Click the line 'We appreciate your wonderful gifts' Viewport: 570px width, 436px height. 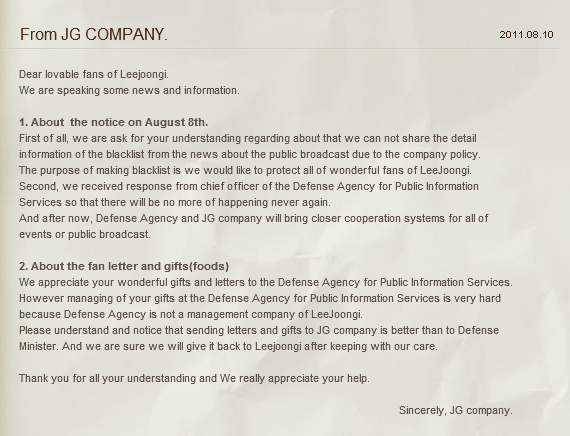tap(266, 283)
